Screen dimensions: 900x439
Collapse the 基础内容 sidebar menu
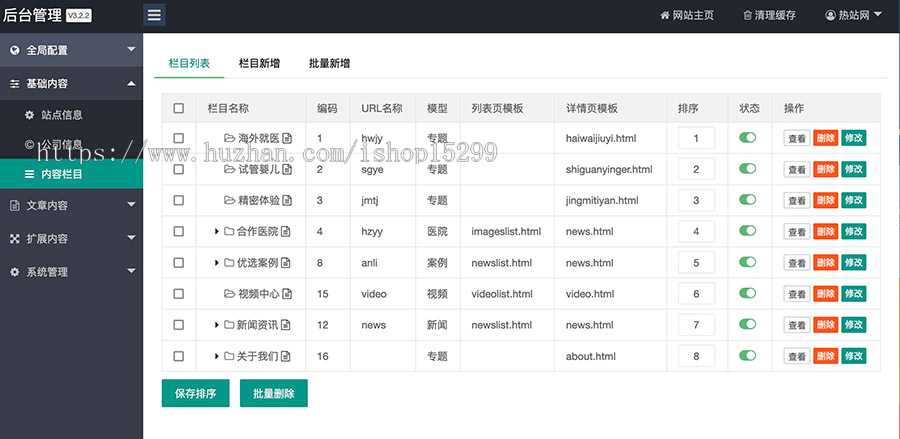71,84
